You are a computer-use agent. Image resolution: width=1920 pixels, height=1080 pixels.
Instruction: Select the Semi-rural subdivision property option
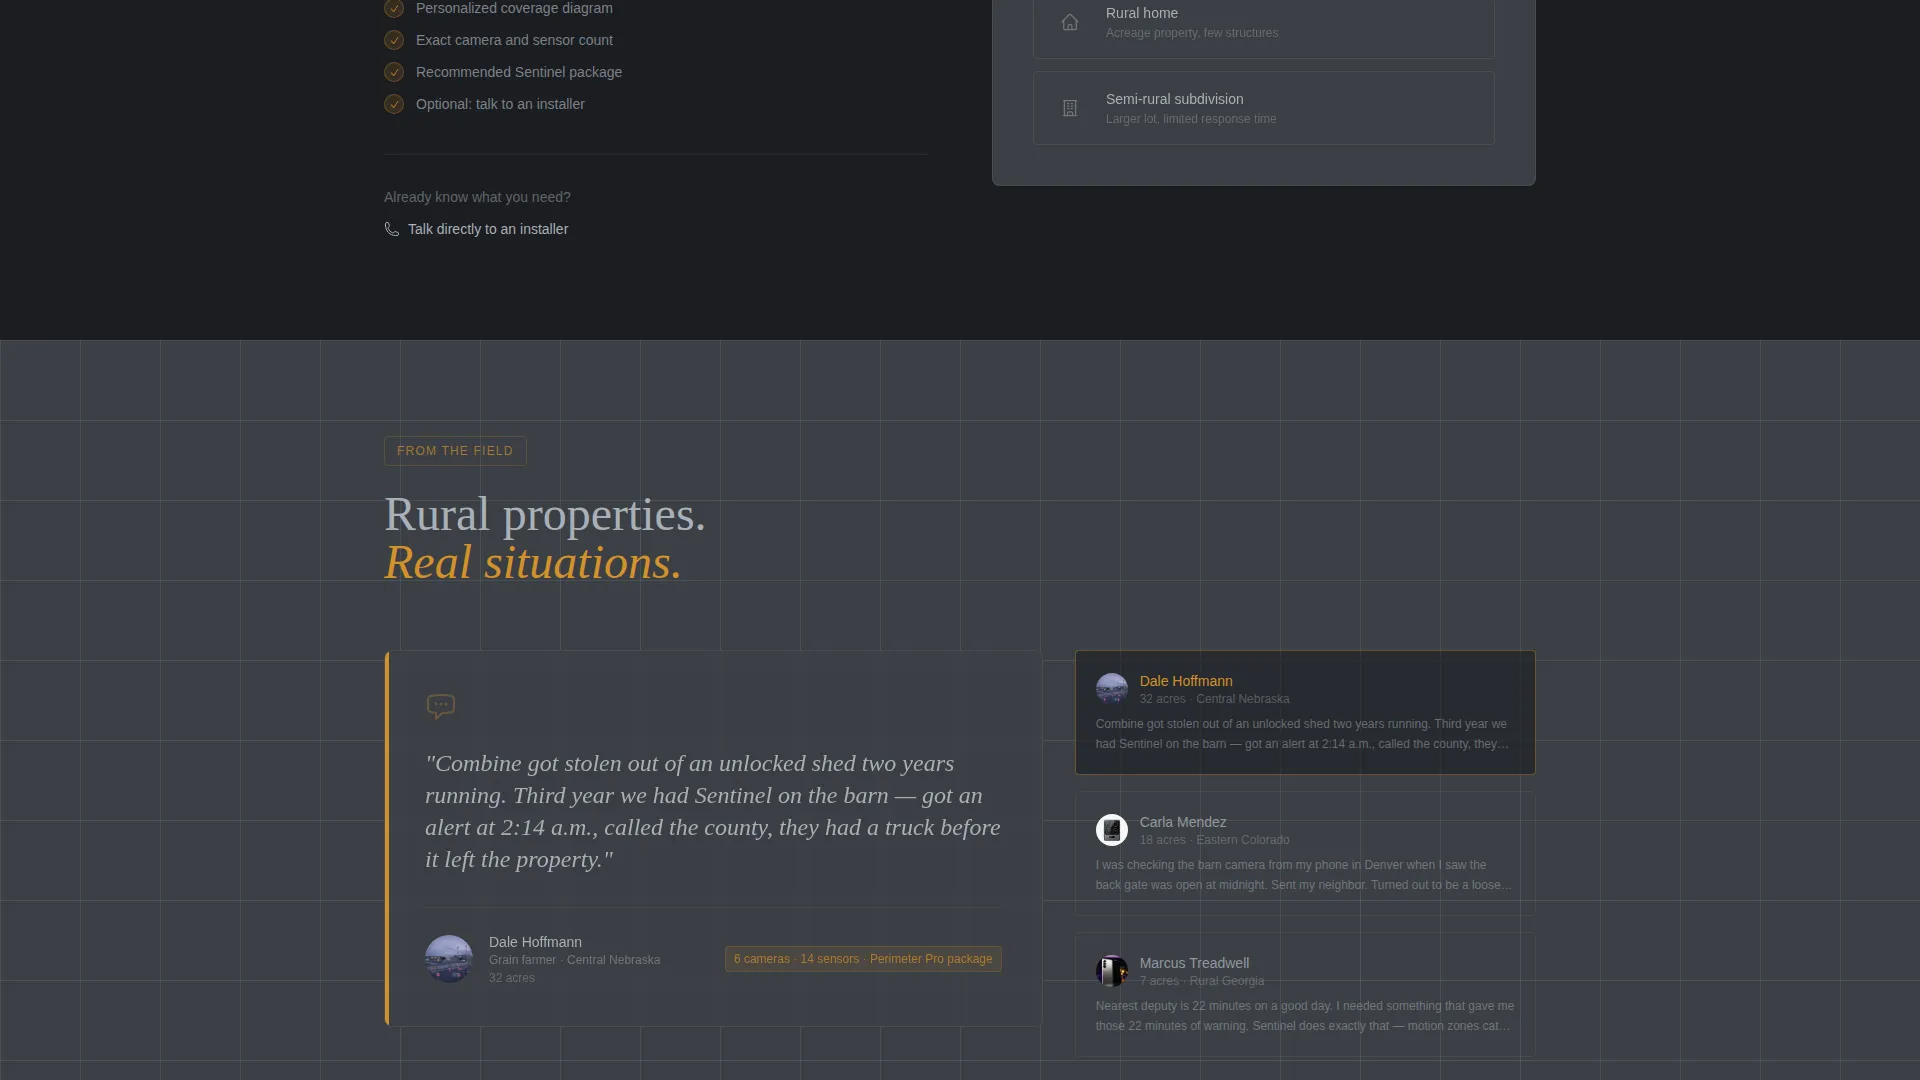(1264, 108)
